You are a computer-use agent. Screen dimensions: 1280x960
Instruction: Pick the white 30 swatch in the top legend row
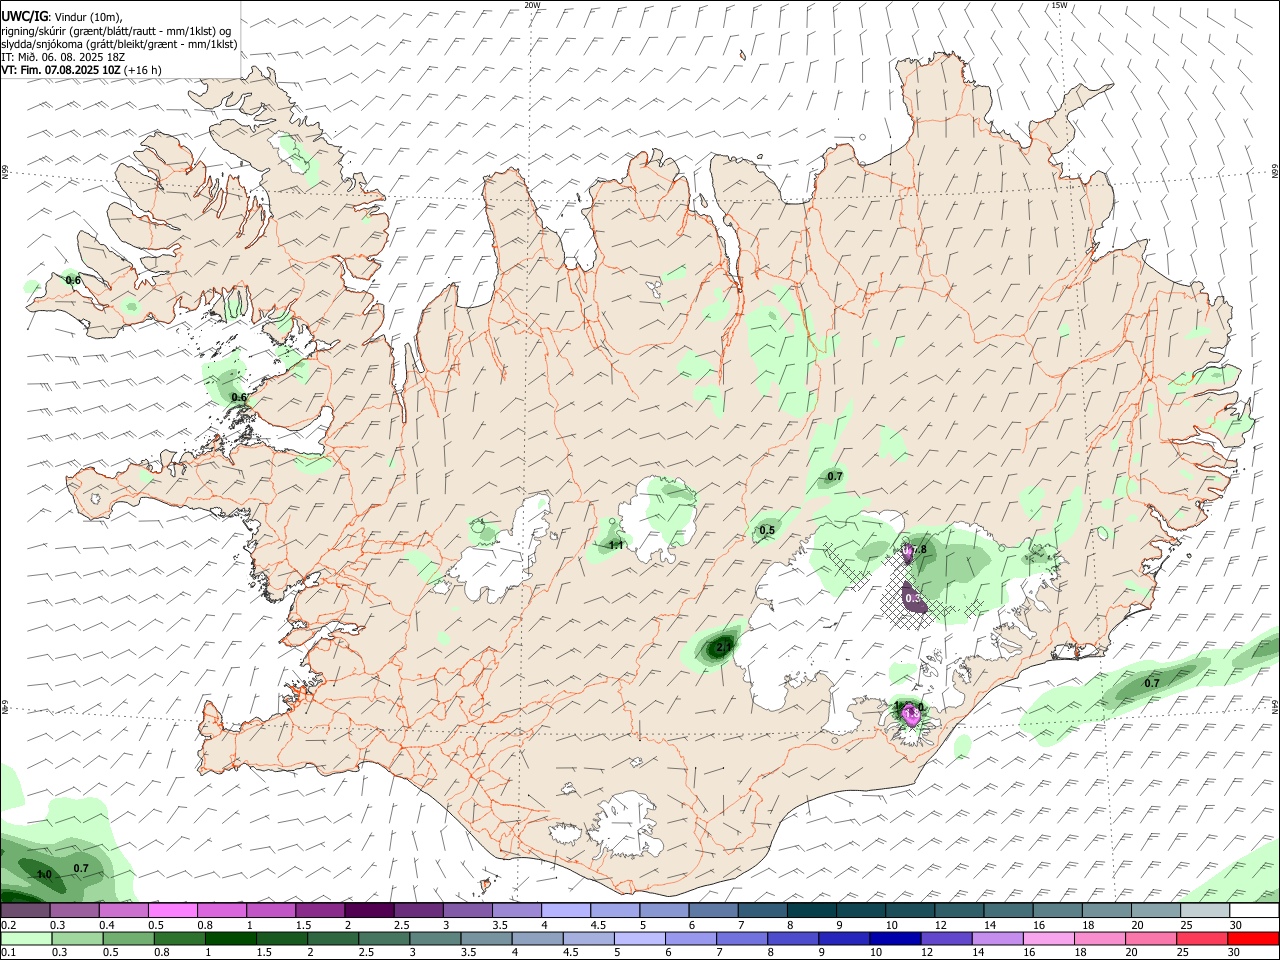point(1255,911)
